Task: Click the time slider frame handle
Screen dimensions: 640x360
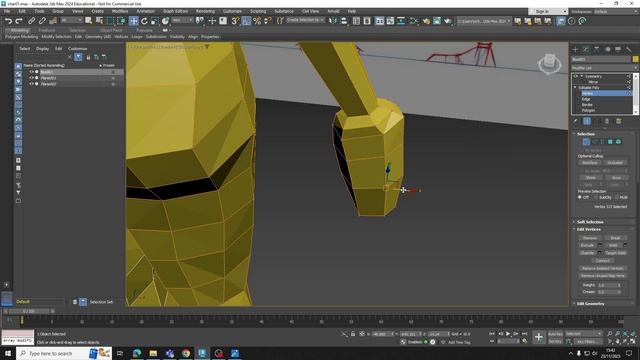Action: (x=29, y=311)
